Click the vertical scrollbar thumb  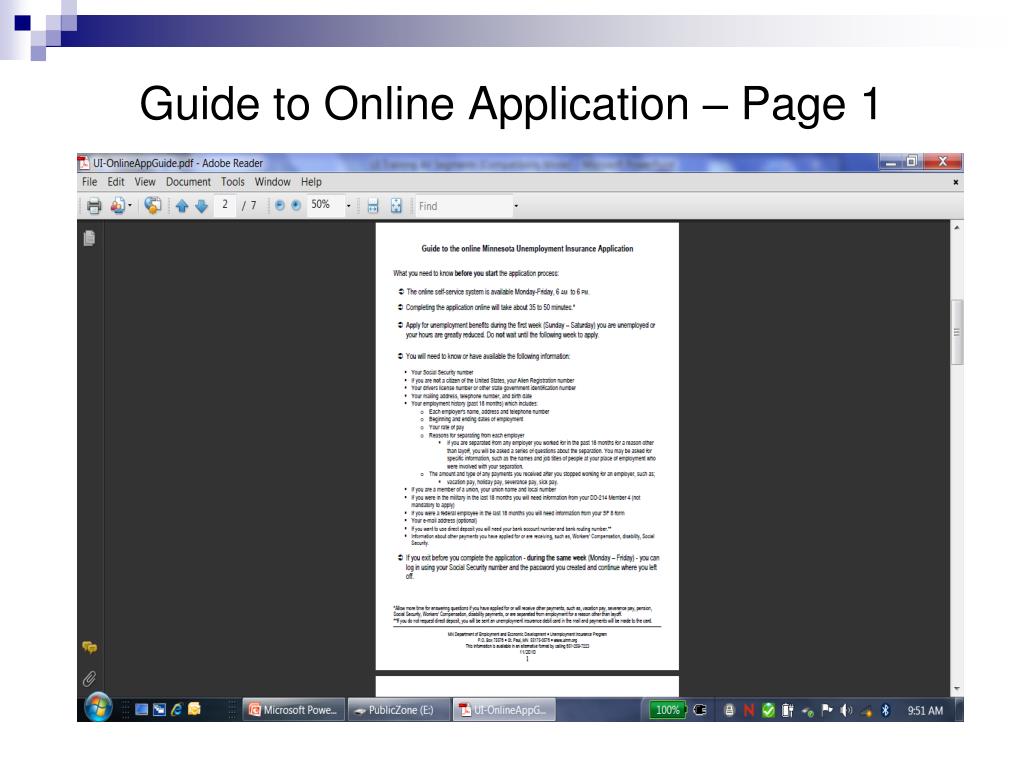pos(957,332)
